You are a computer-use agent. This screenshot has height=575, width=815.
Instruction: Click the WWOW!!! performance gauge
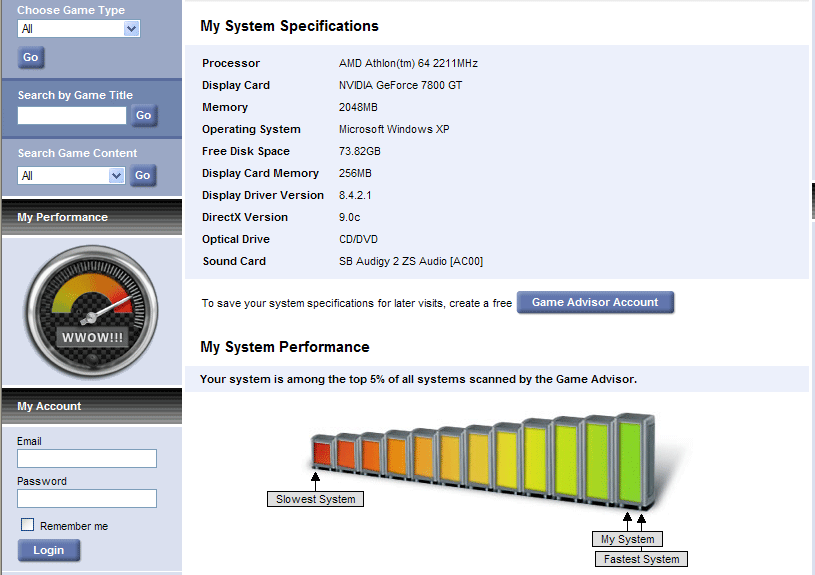pos(92,309)
